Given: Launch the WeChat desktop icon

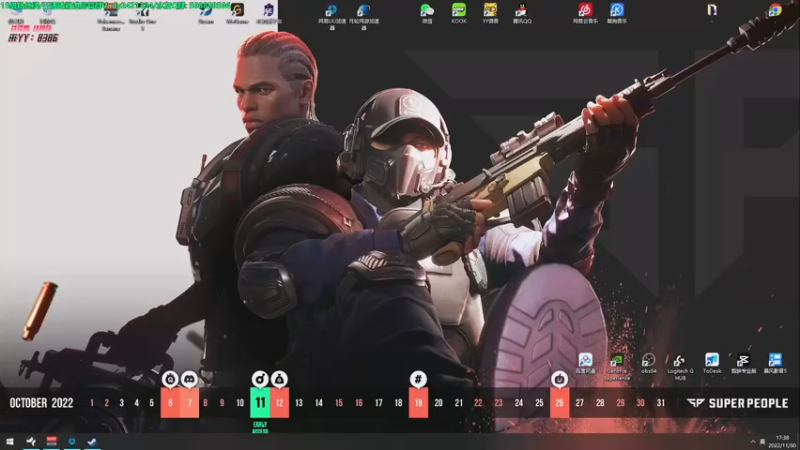Looking at the screenshot, I should point(427,14).
